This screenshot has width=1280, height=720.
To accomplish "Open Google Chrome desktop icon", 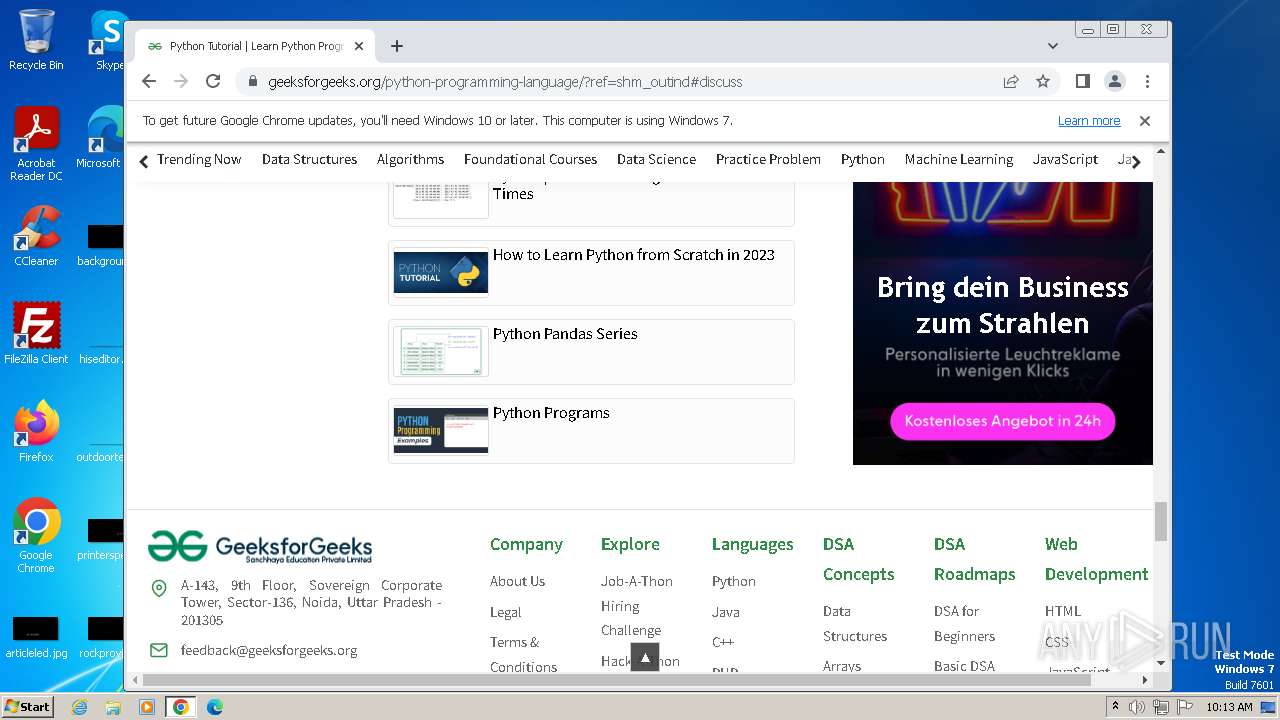I will click(36, 536).
